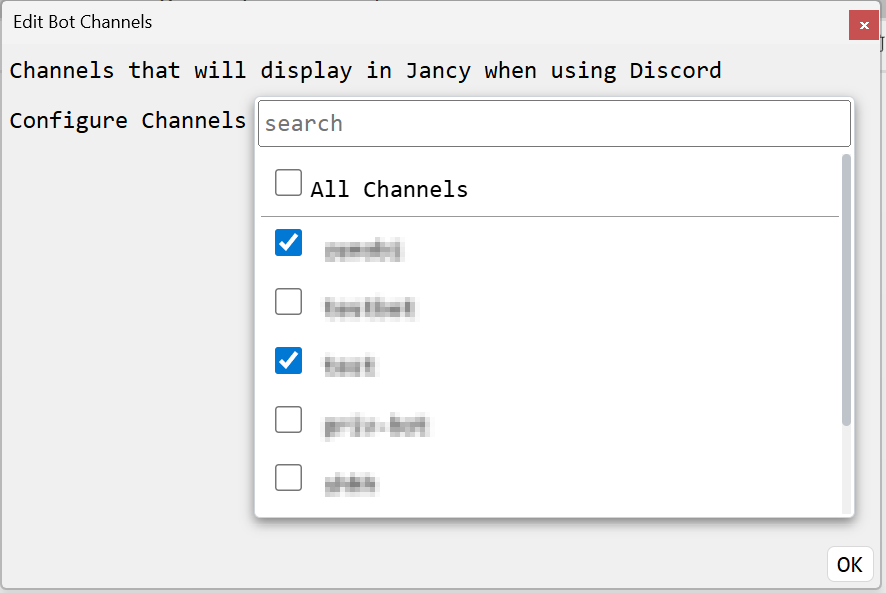Close the Edit Bot Channels dialog
This screenshot has height=593, width=886.
(863, 25)
